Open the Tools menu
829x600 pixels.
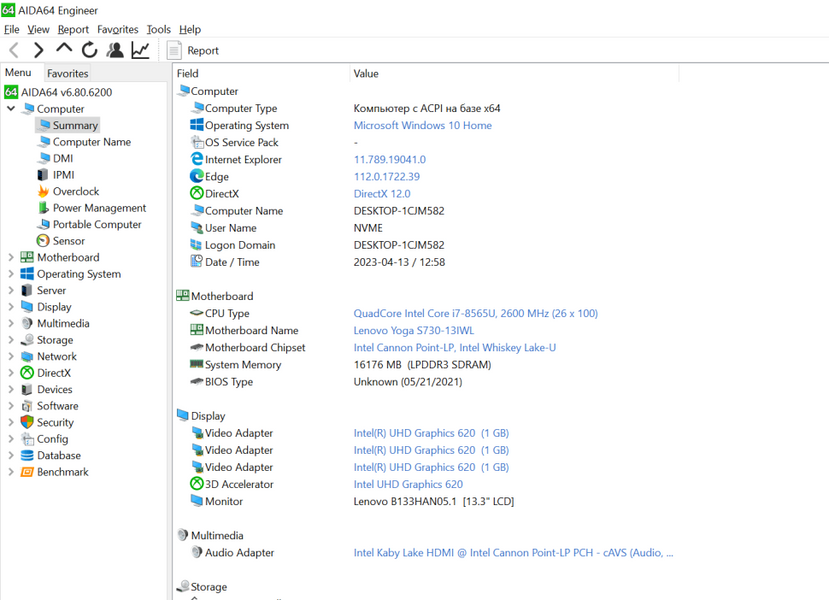click(159, 30)
